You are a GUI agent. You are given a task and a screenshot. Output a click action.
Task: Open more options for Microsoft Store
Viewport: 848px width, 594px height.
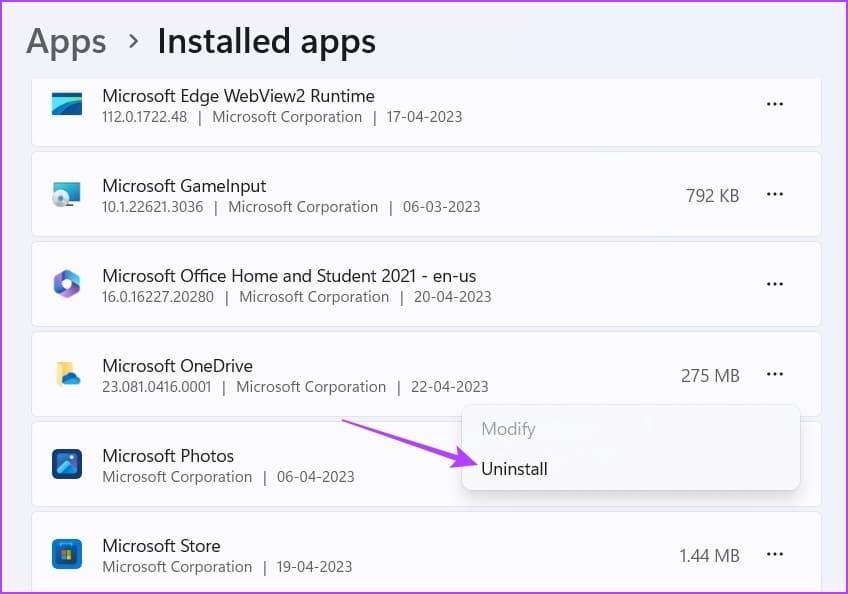774,554
